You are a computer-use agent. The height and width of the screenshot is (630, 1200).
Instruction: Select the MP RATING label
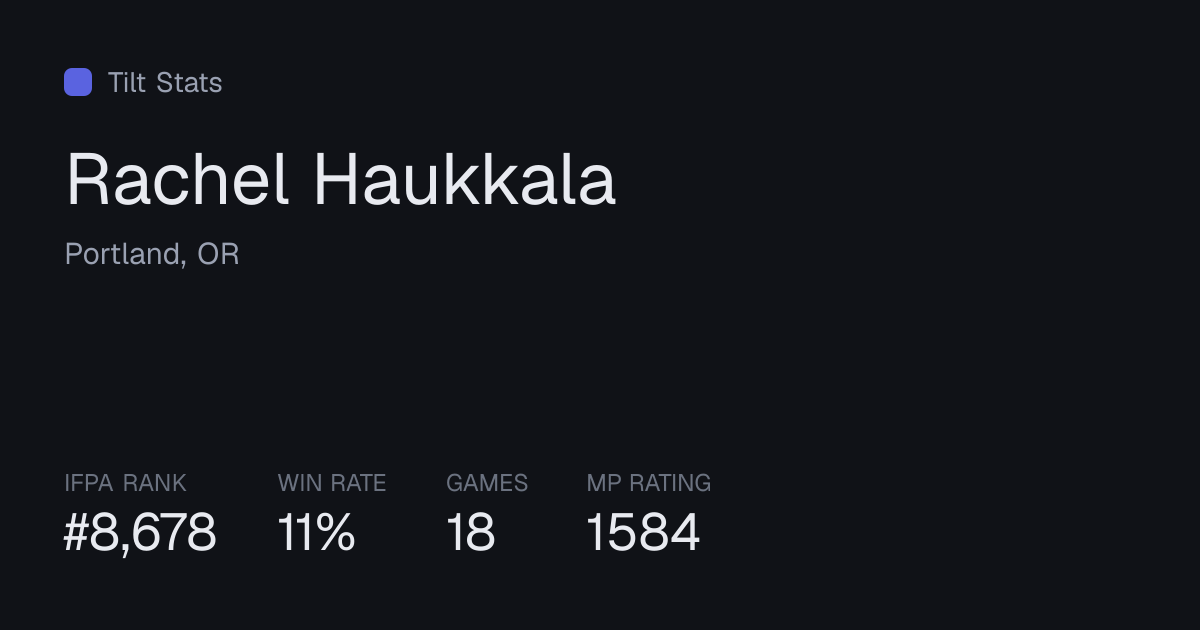pos(649,483)
